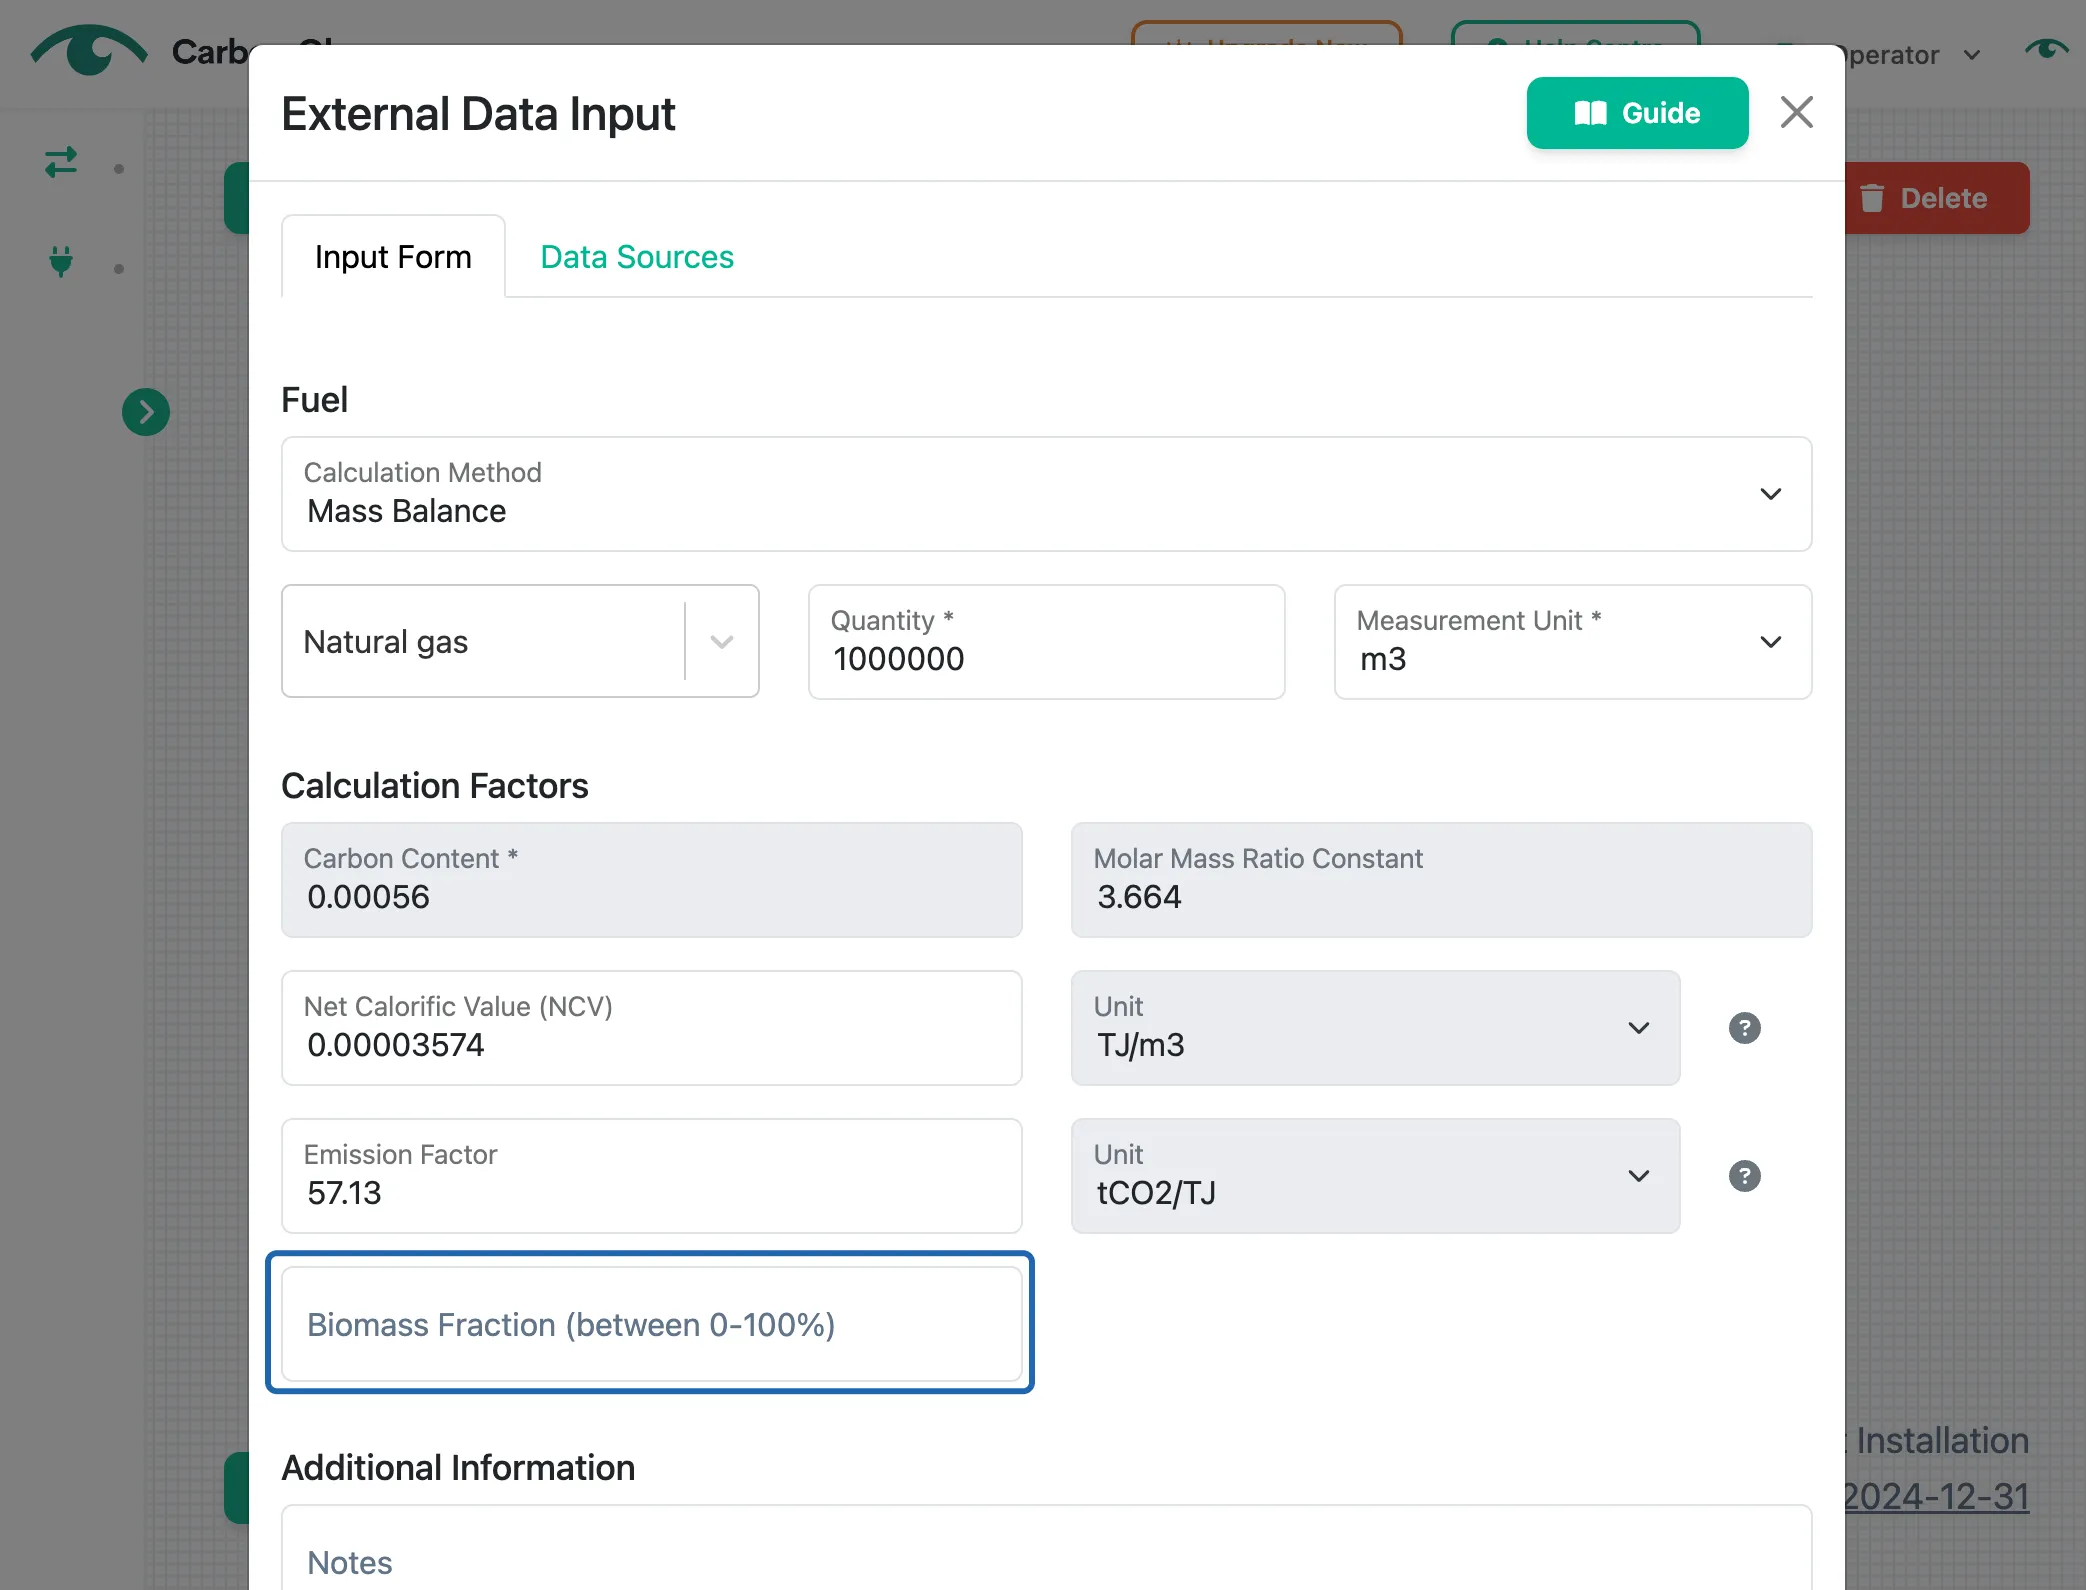The width and height of the screenshot is (2086, 1590).
Task: Click the plug sidebar icon
Action: [61, 261]
